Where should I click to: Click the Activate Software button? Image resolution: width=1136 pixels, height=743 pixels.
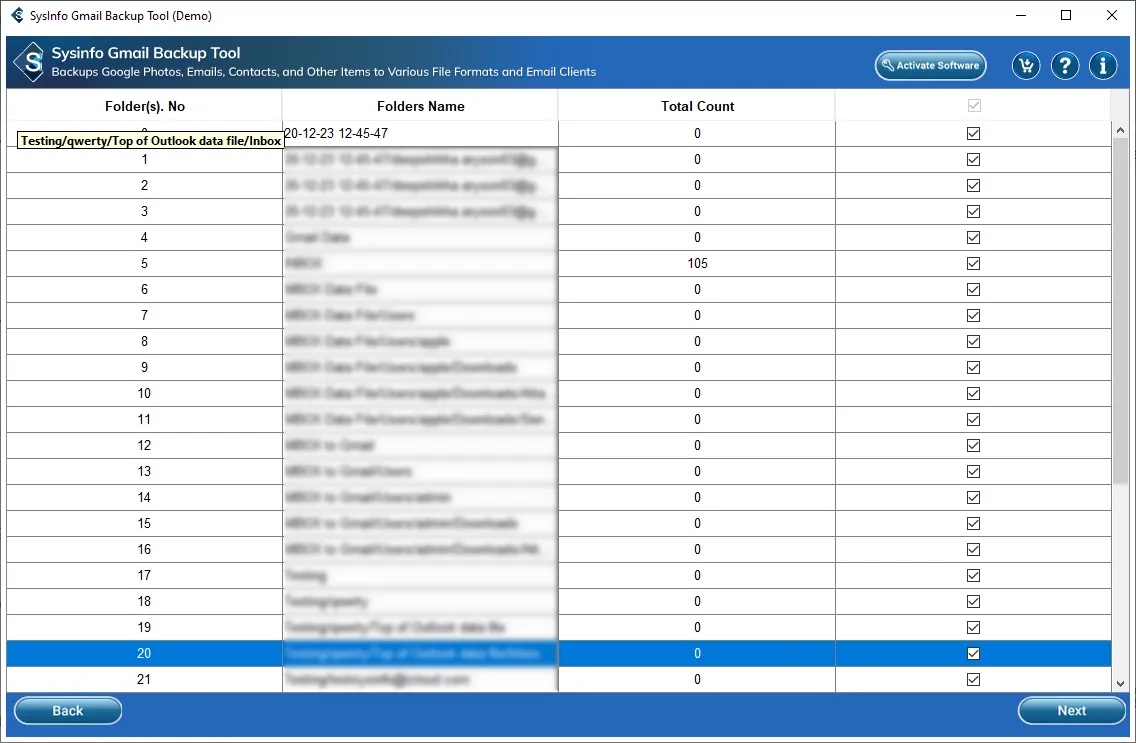point(930,65)
